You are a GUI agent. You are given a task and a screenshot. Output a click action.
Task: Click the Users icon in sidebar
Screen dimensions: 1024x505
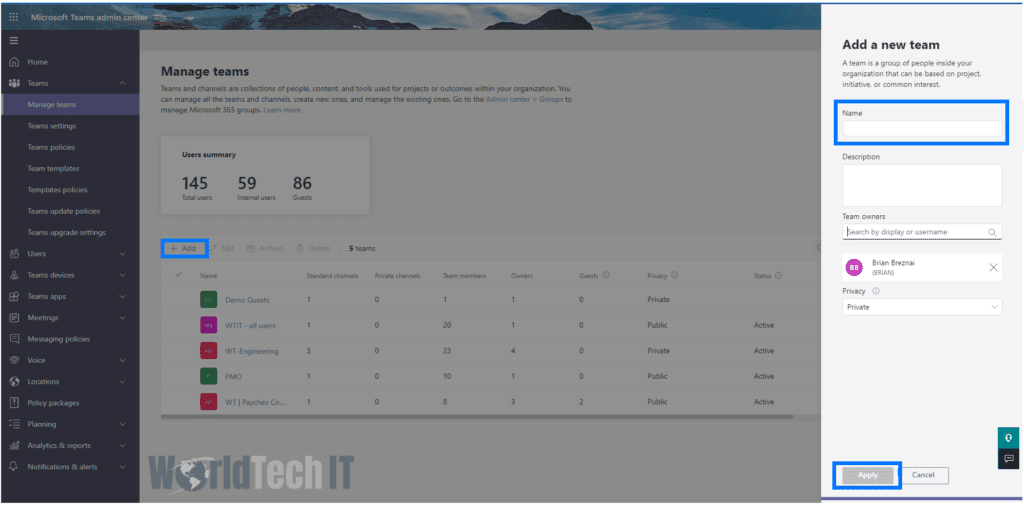pyautogui.click(x=14, y=254)
